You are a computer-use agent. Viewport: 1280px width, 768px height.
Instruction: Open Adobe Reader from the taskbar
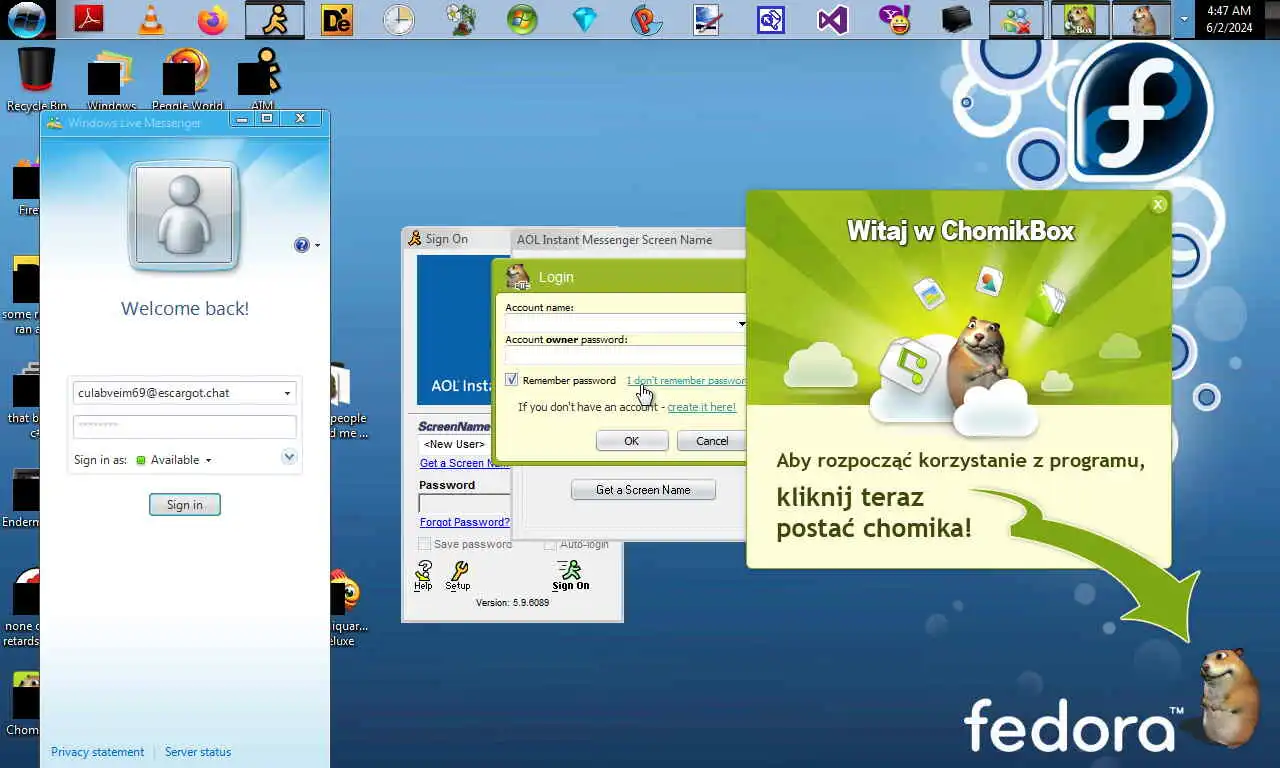click(x=89, y=19)
